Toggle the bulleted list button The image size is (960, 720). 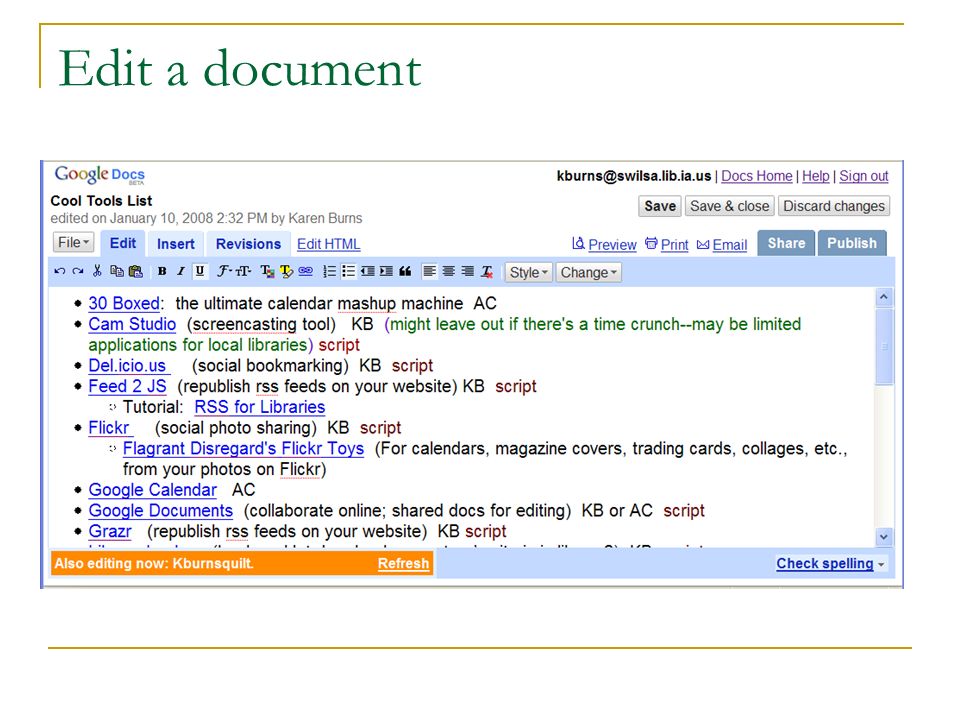pos(348,271)
